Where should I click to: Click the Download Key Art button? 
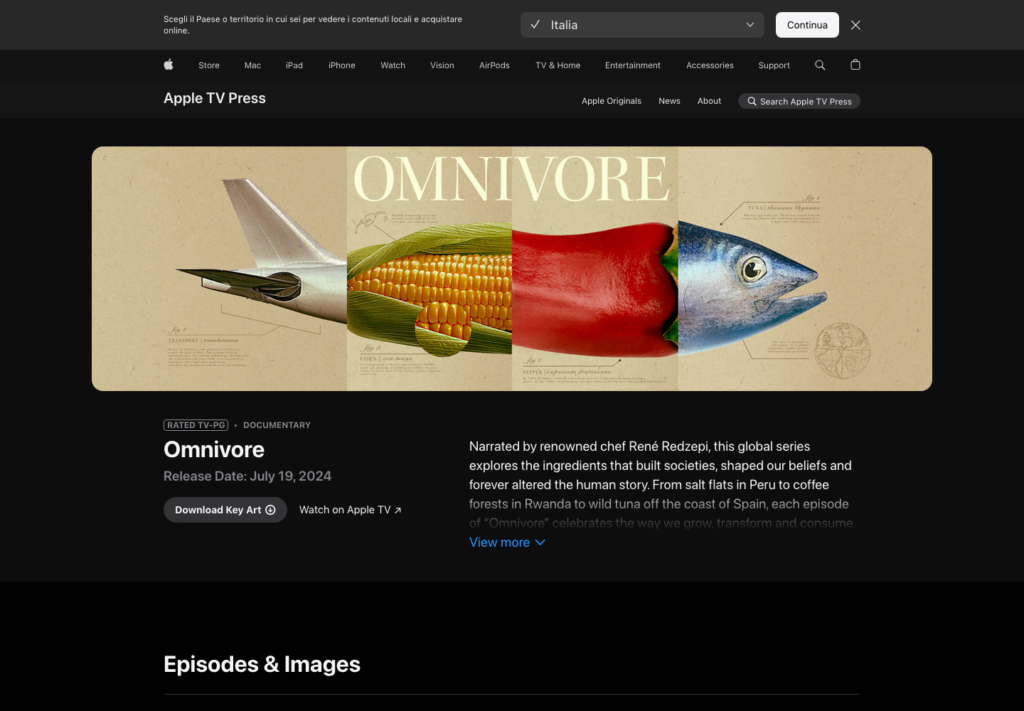tap(225, 510)
